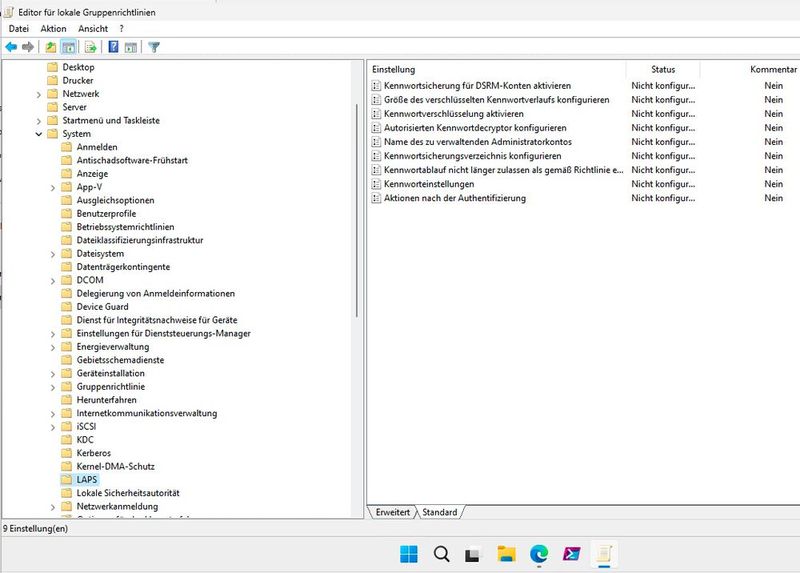Open PowerShell from the taskbar

tap(571, 554)
